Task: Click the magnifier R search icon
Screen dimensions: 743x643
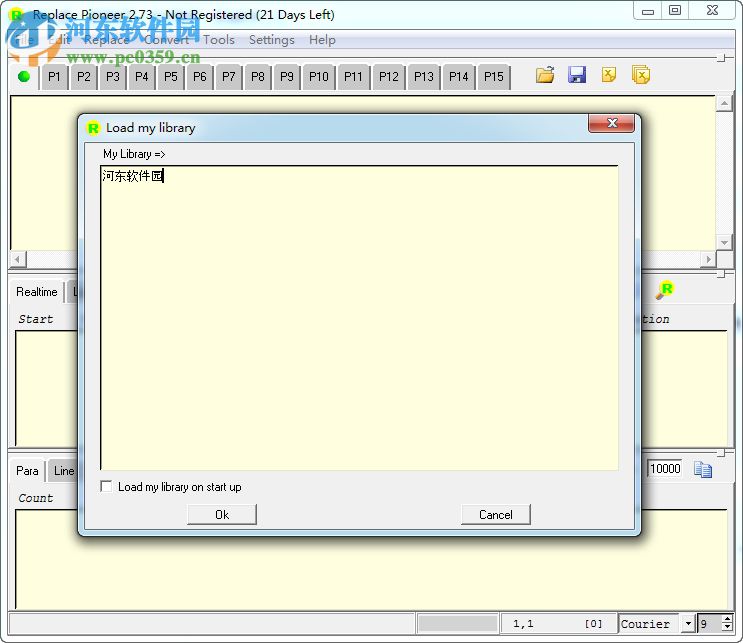Action: click(664, 290)
